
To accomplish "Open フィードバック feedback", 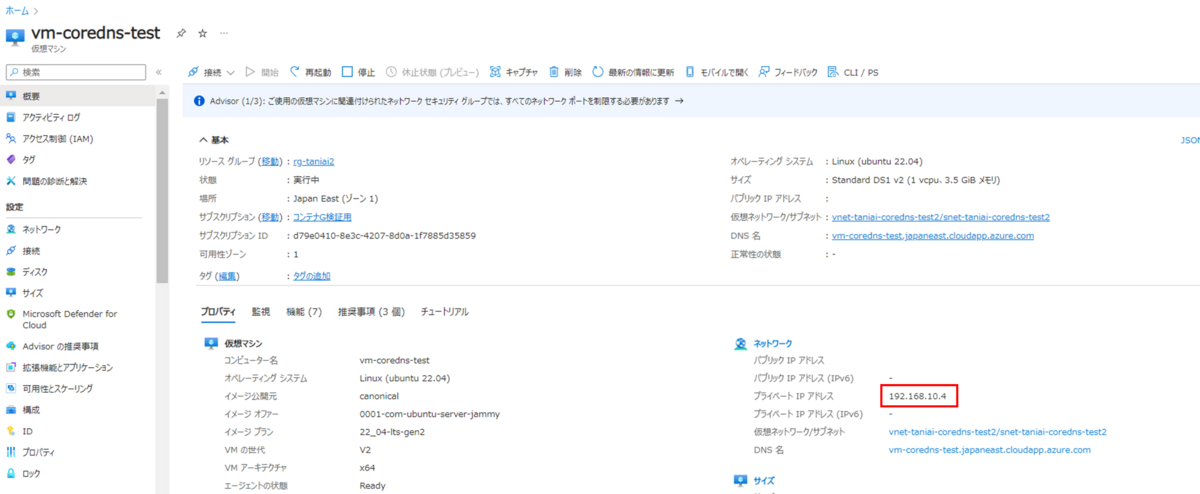I will pyautogui.click(x=787, y=72).
